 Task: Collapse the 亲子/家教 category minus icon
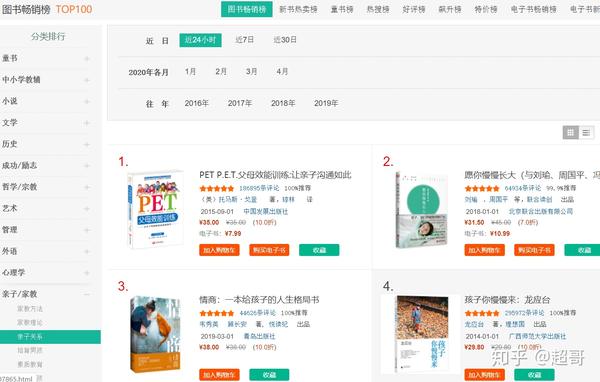[87, 294]
